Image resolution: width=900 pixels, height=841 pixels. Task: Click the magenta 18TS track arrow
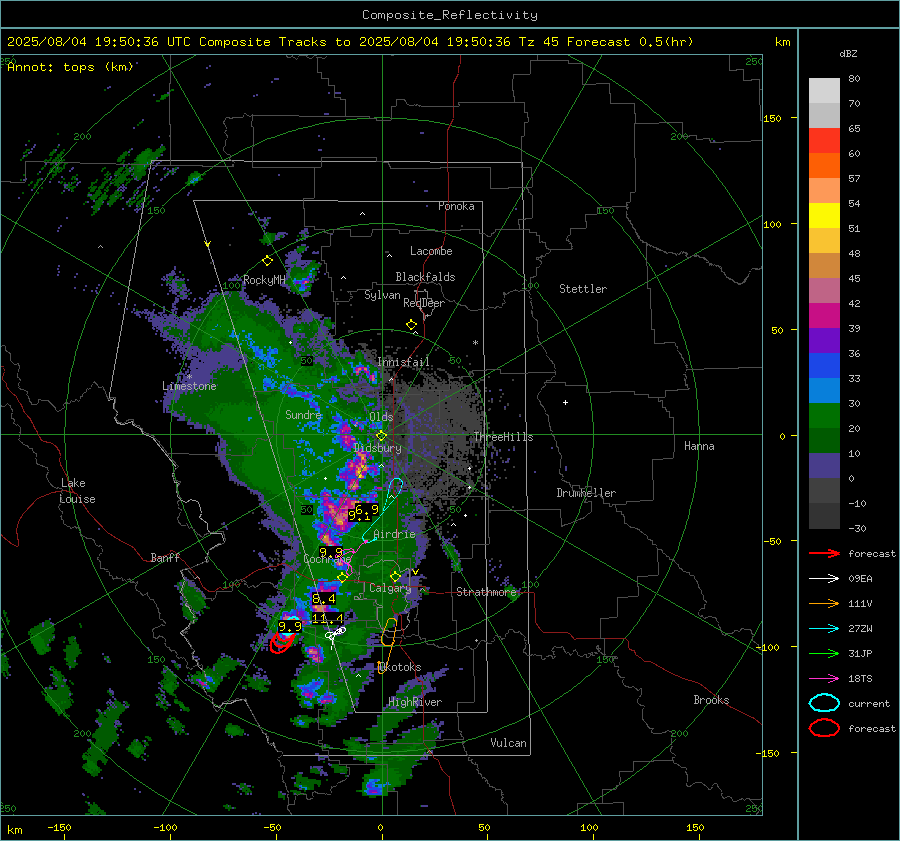tap(824, 679)
